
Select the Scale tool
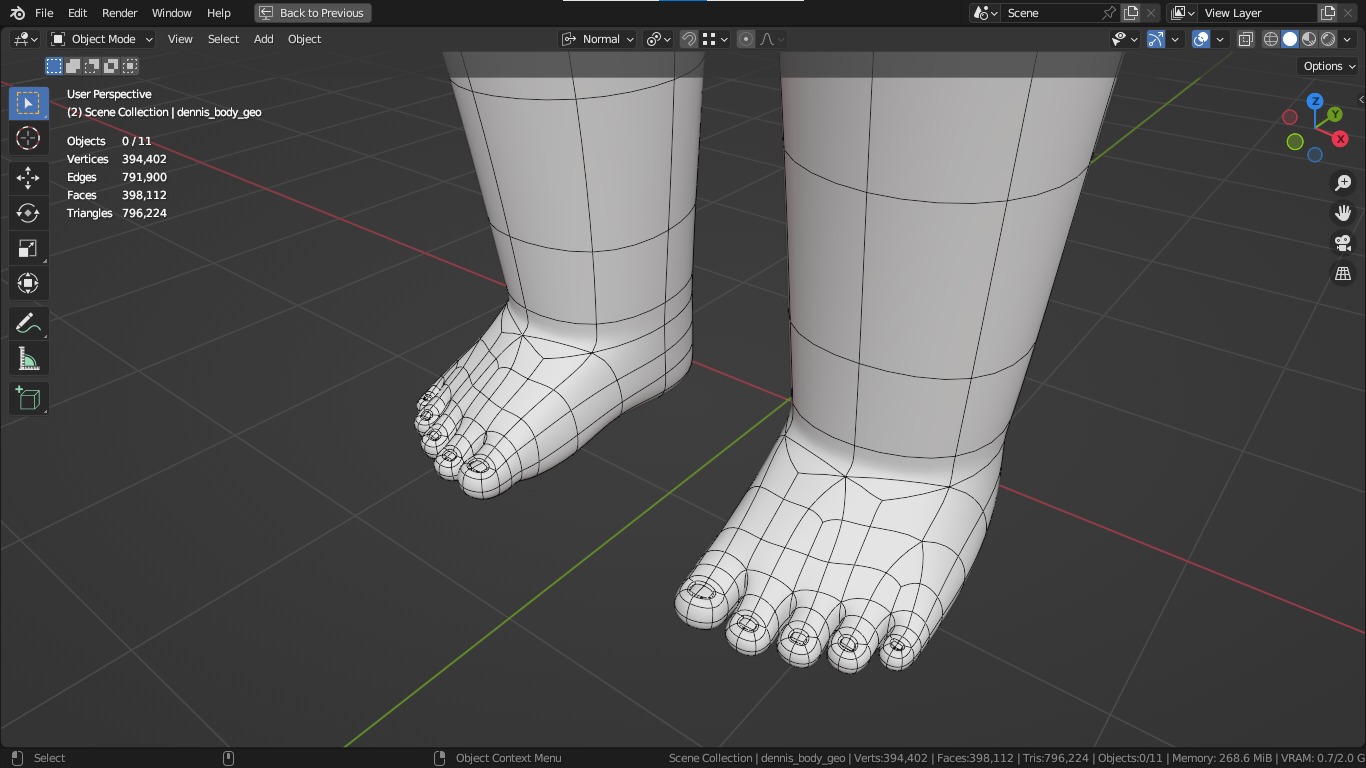click(x=28, y=248)
